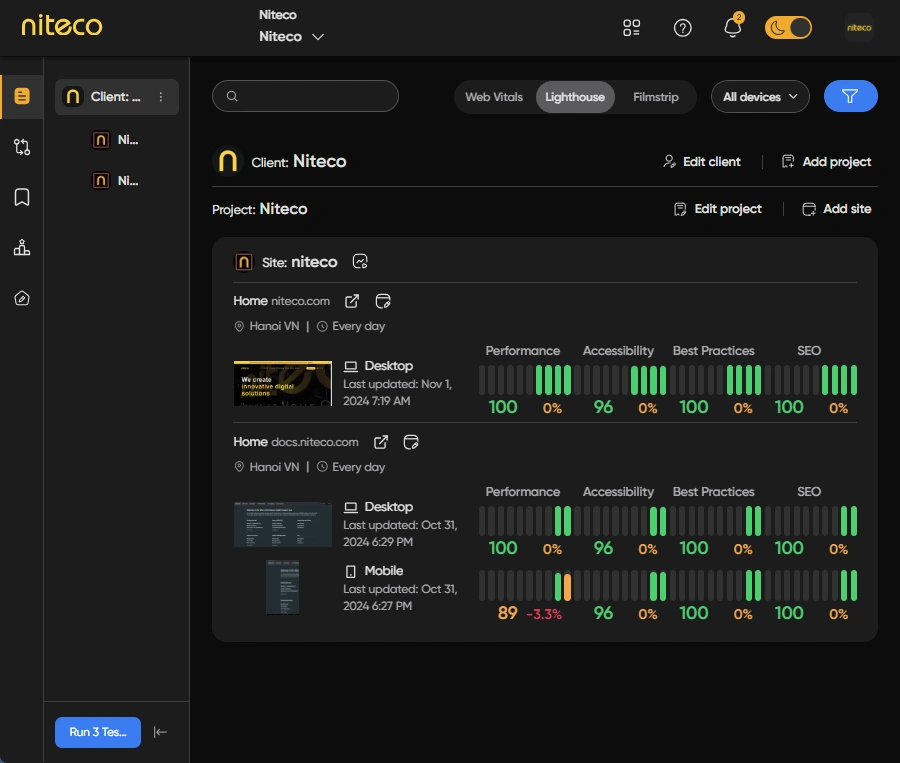Click the Site: niteco heading
Screen dimensions: 900x763
(300, 262)
